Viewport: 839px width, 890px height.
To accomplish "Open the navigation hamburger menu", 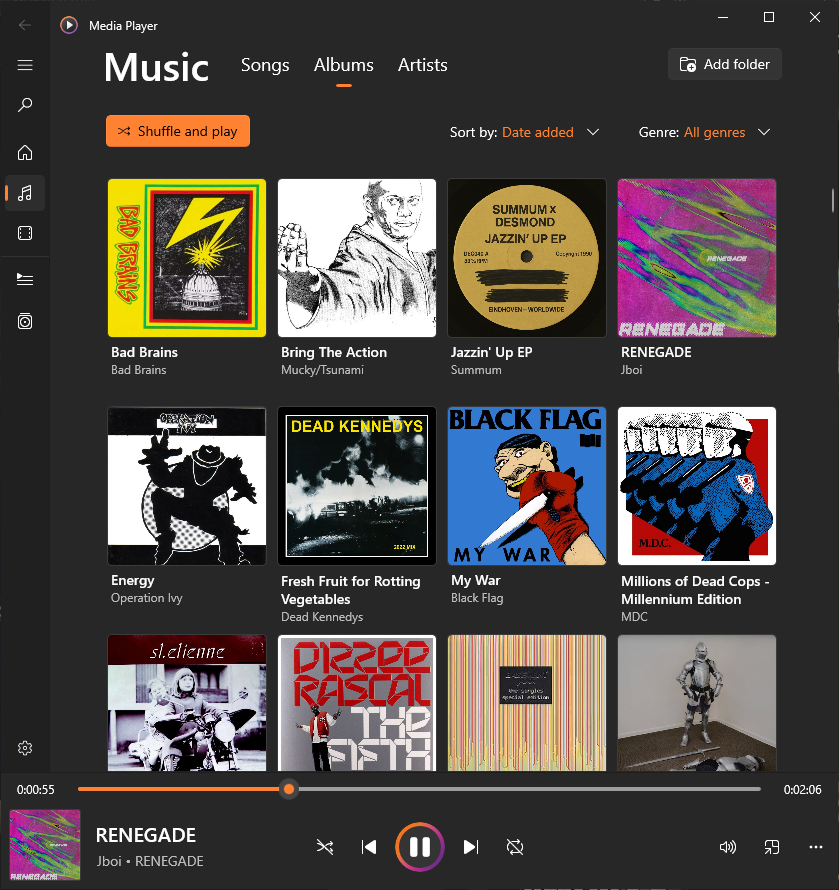I will coord(25,65).
